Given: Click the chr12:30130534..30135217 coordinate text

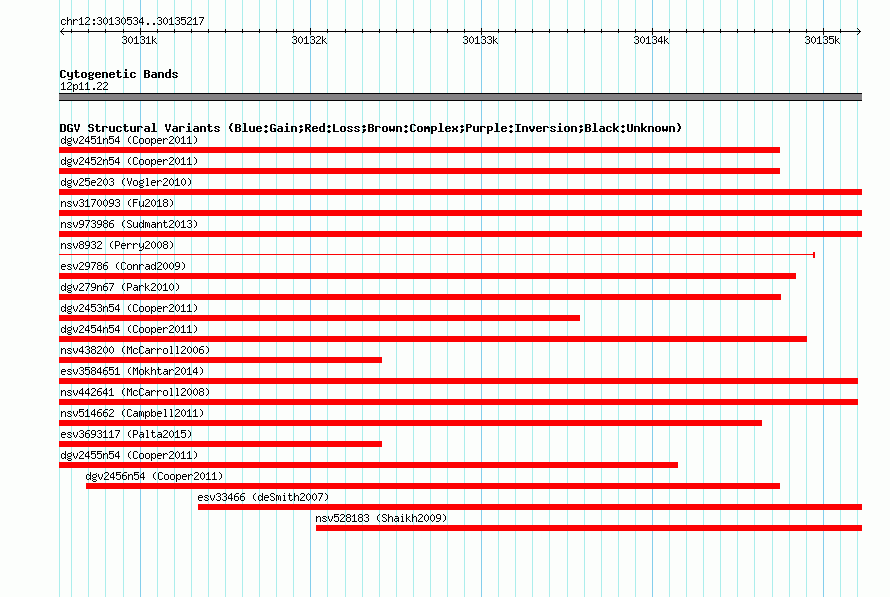Looking at the screenshot, I should click(132, 21).
